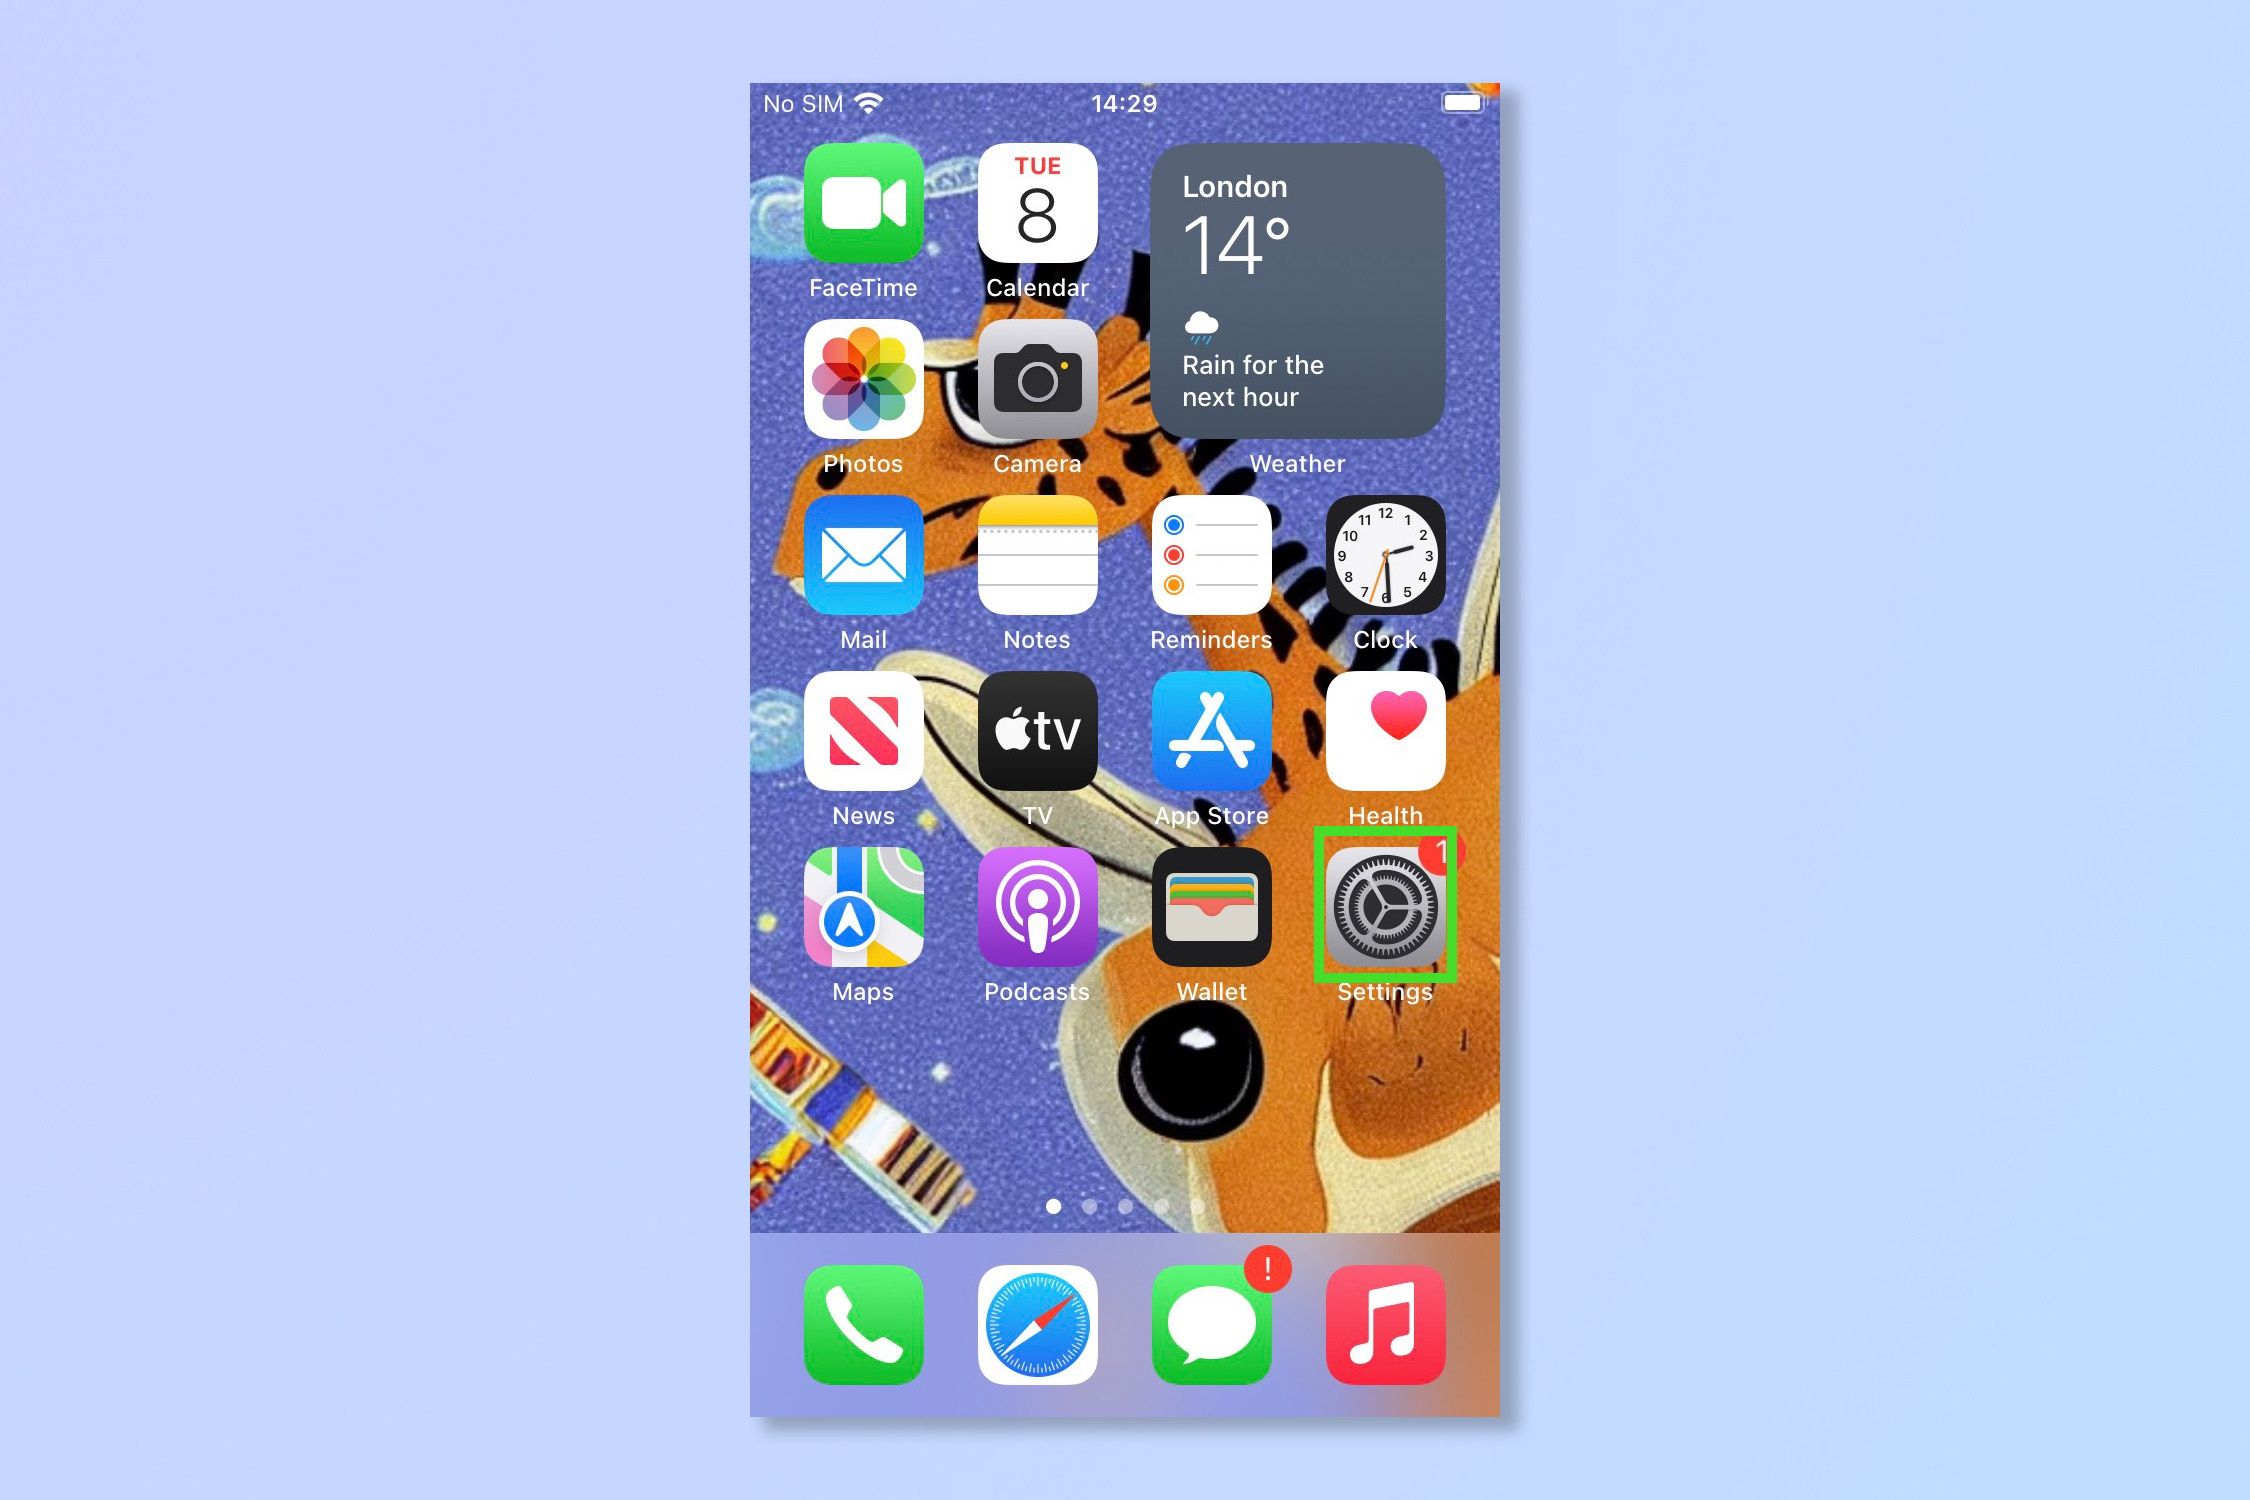
Task: Open Safari browser from dock
Action: pos(1035,1323)
